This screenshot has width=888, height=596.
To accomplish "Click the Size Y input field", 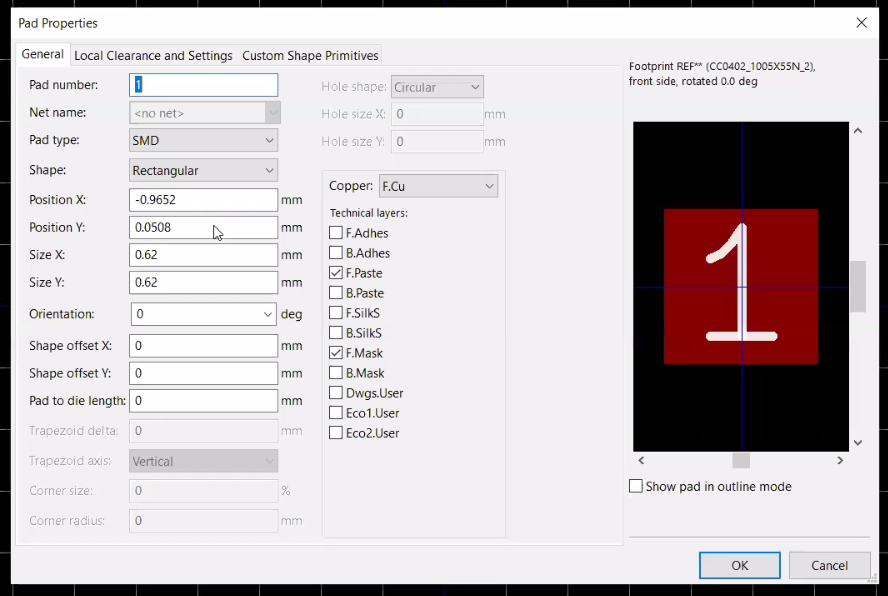I will 204,282.
